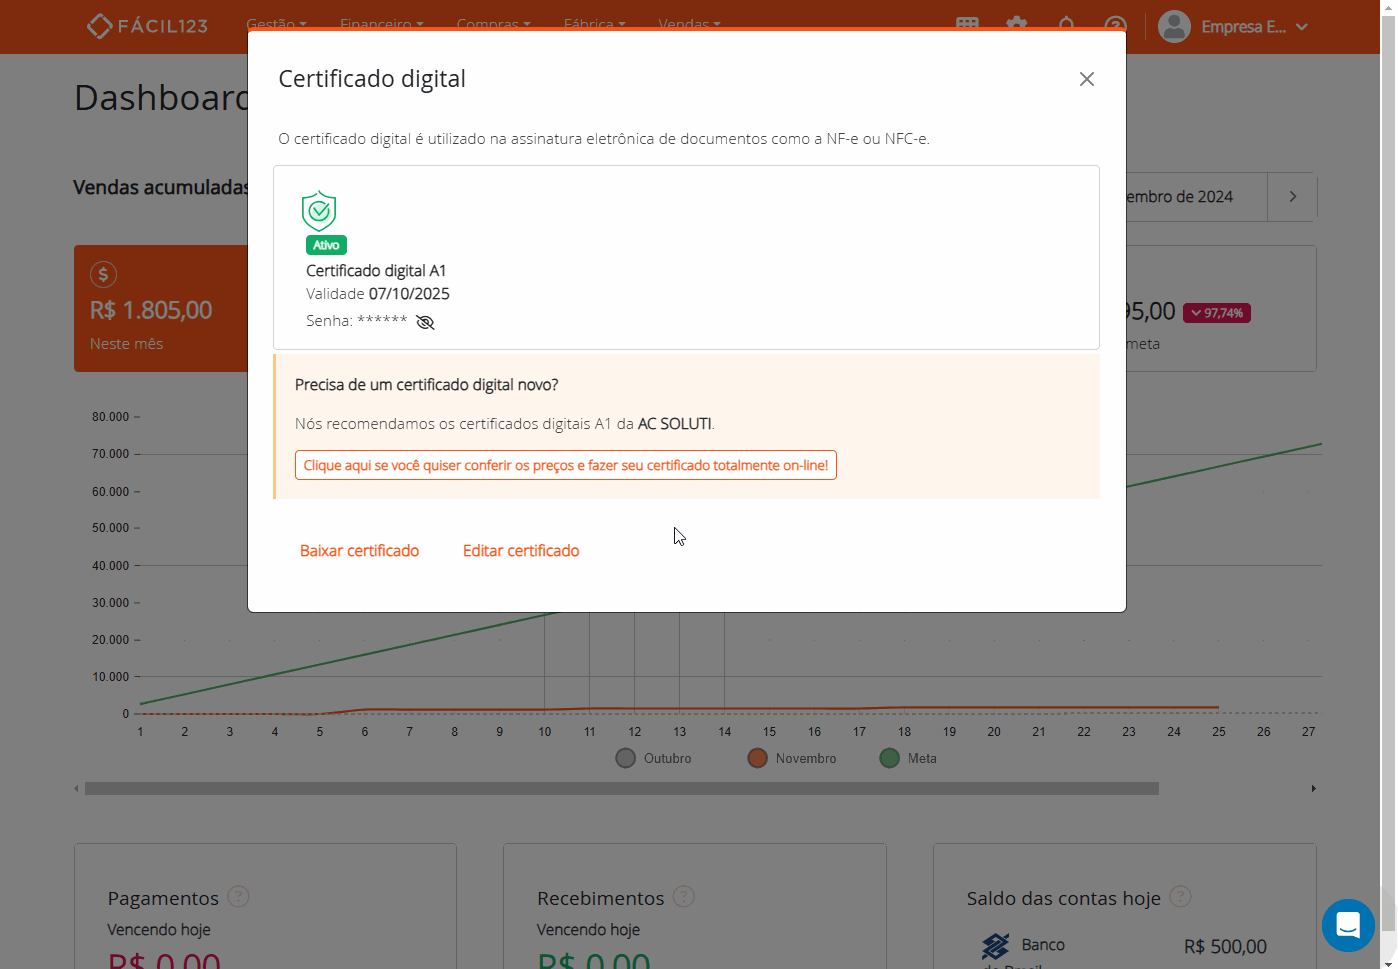Open the settings gear in top bar
1398x969 pixels.
1017,25
